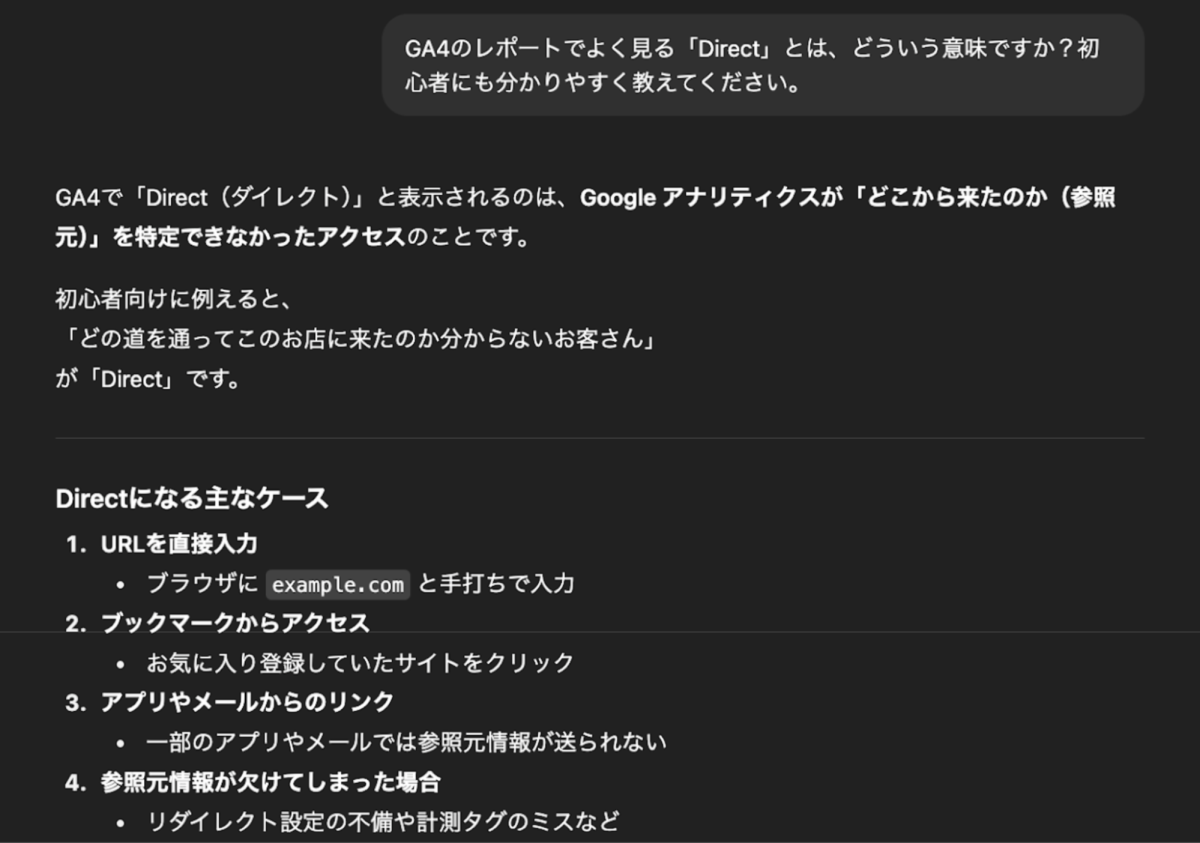Click list item URLを直接入力
Screen dimensions: 1200x843
point(179,543)
